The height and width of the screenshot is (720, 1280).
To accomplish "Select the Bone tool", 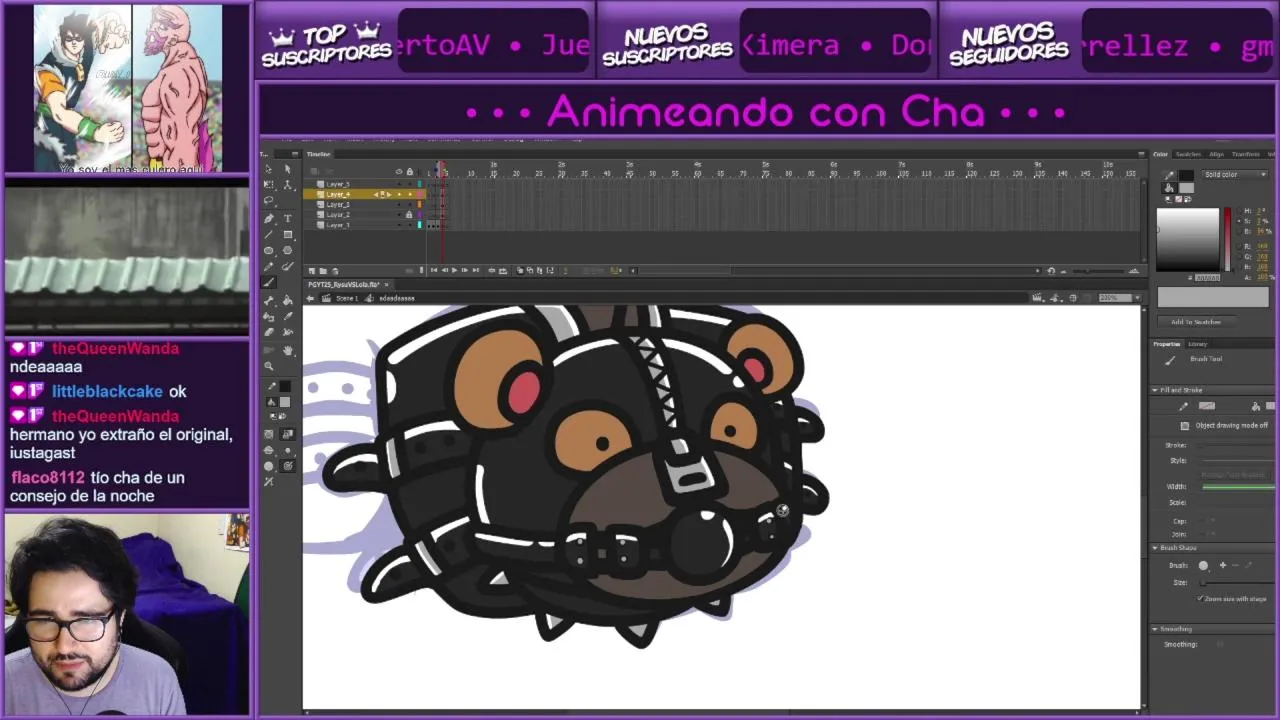I will click(268, 300).
